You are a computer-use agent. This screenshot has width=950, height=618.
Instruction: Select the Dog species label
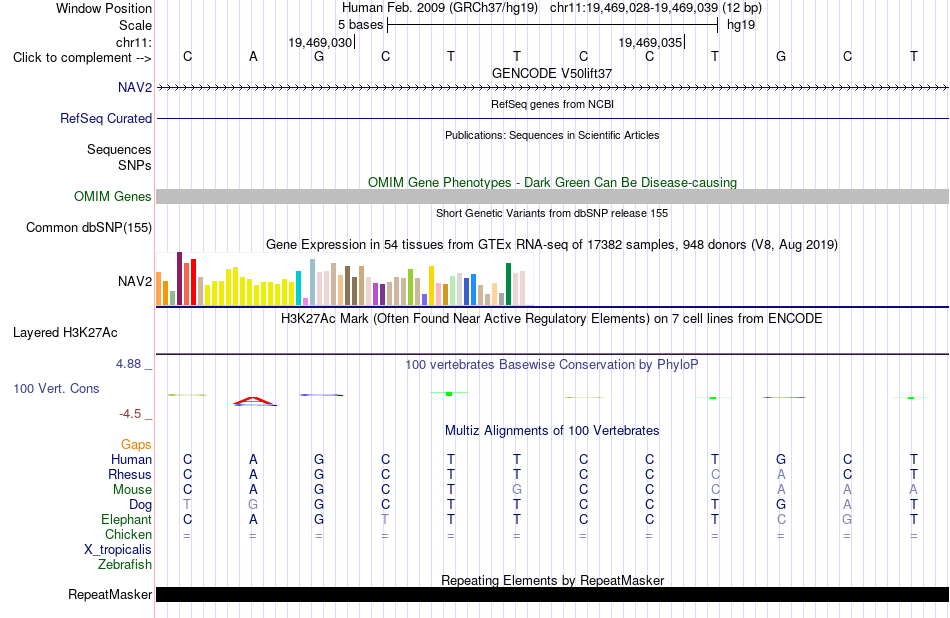[x=140, y=505]
